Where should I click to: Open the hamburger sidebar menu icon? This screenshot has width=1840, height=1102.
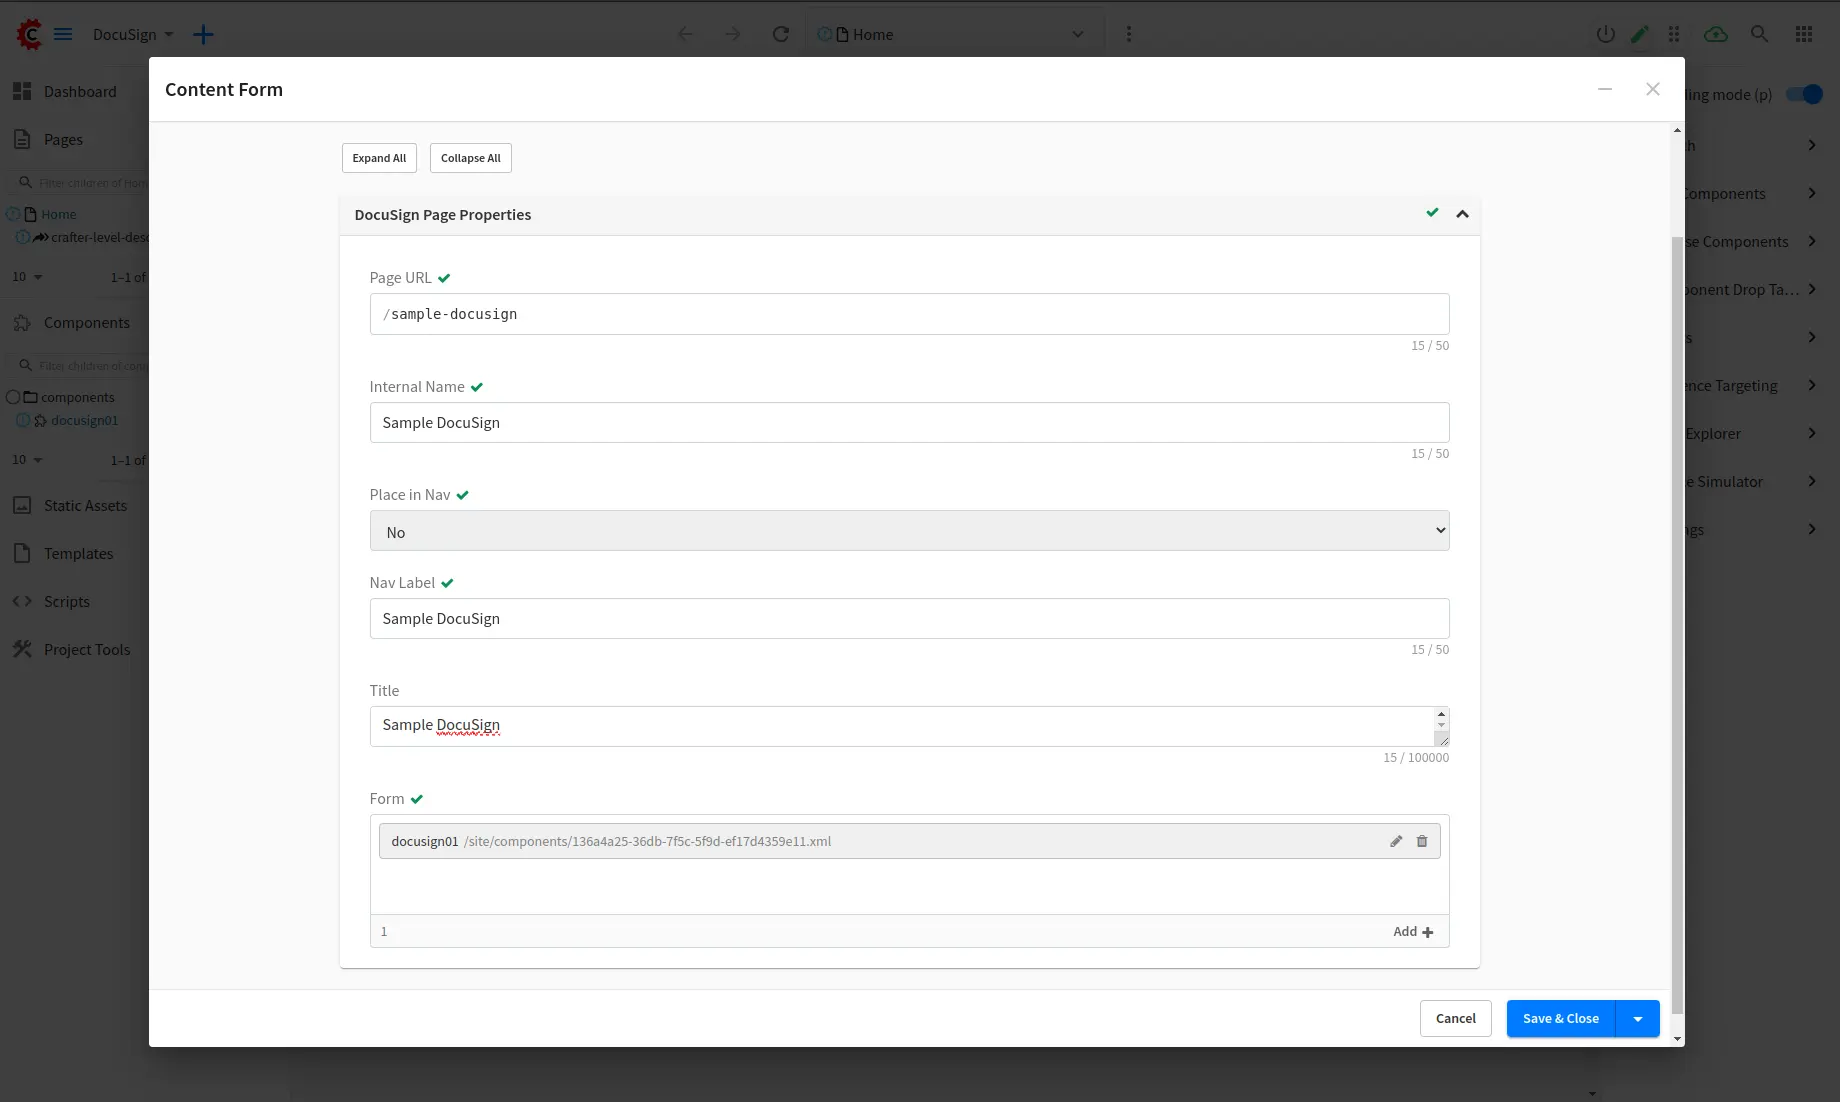[63, 34]
